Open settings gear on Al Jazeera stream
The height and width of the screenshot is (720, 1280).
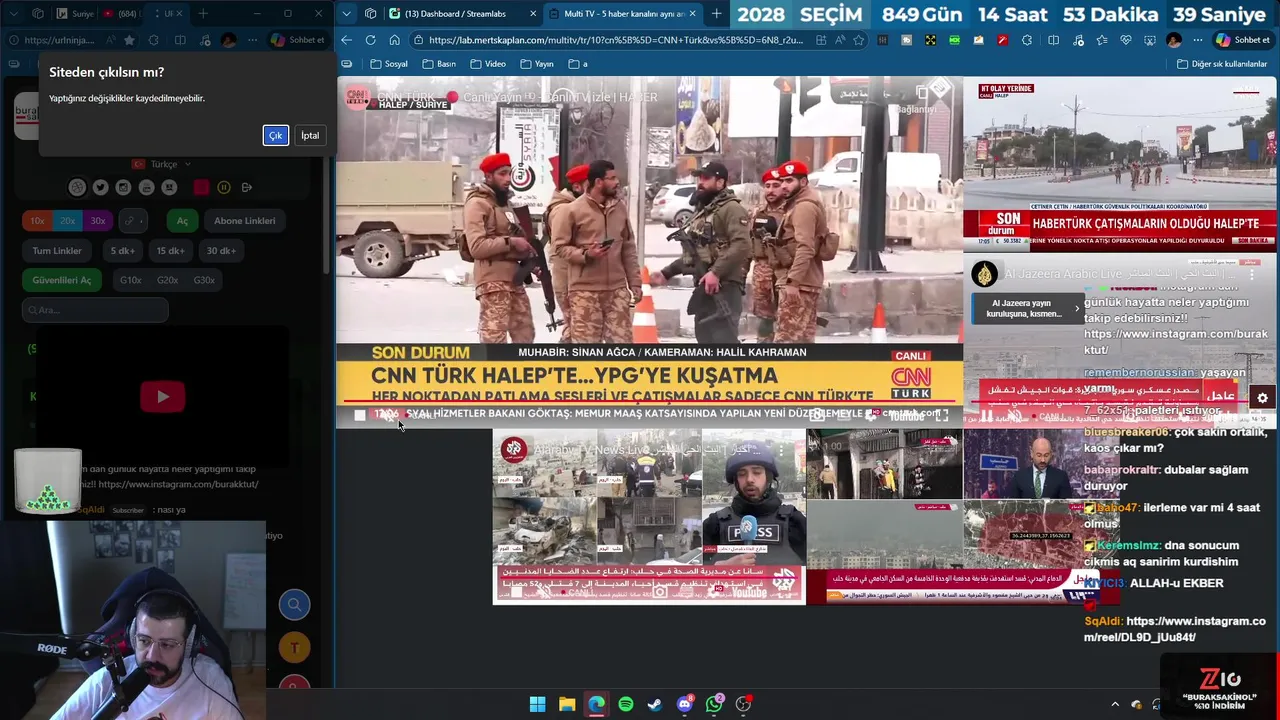tap(1262, 398)
